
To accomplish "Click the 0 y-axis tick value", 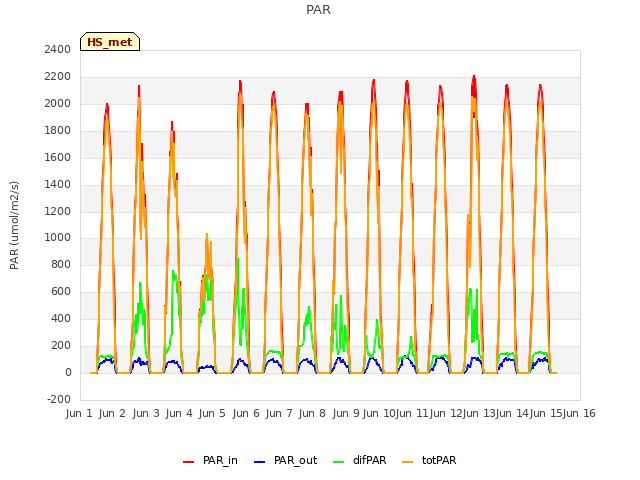I will point(68,372).
